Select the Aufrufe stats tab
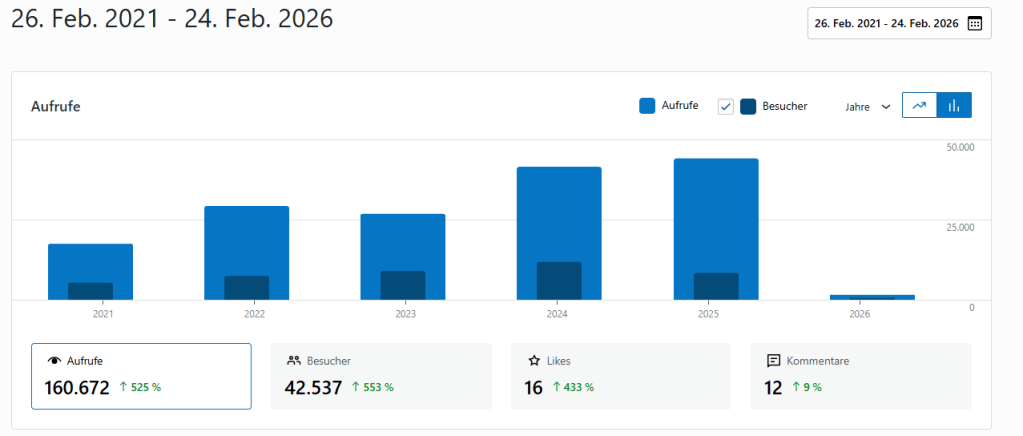1023x436 pixels. click(x=141, y=376)
